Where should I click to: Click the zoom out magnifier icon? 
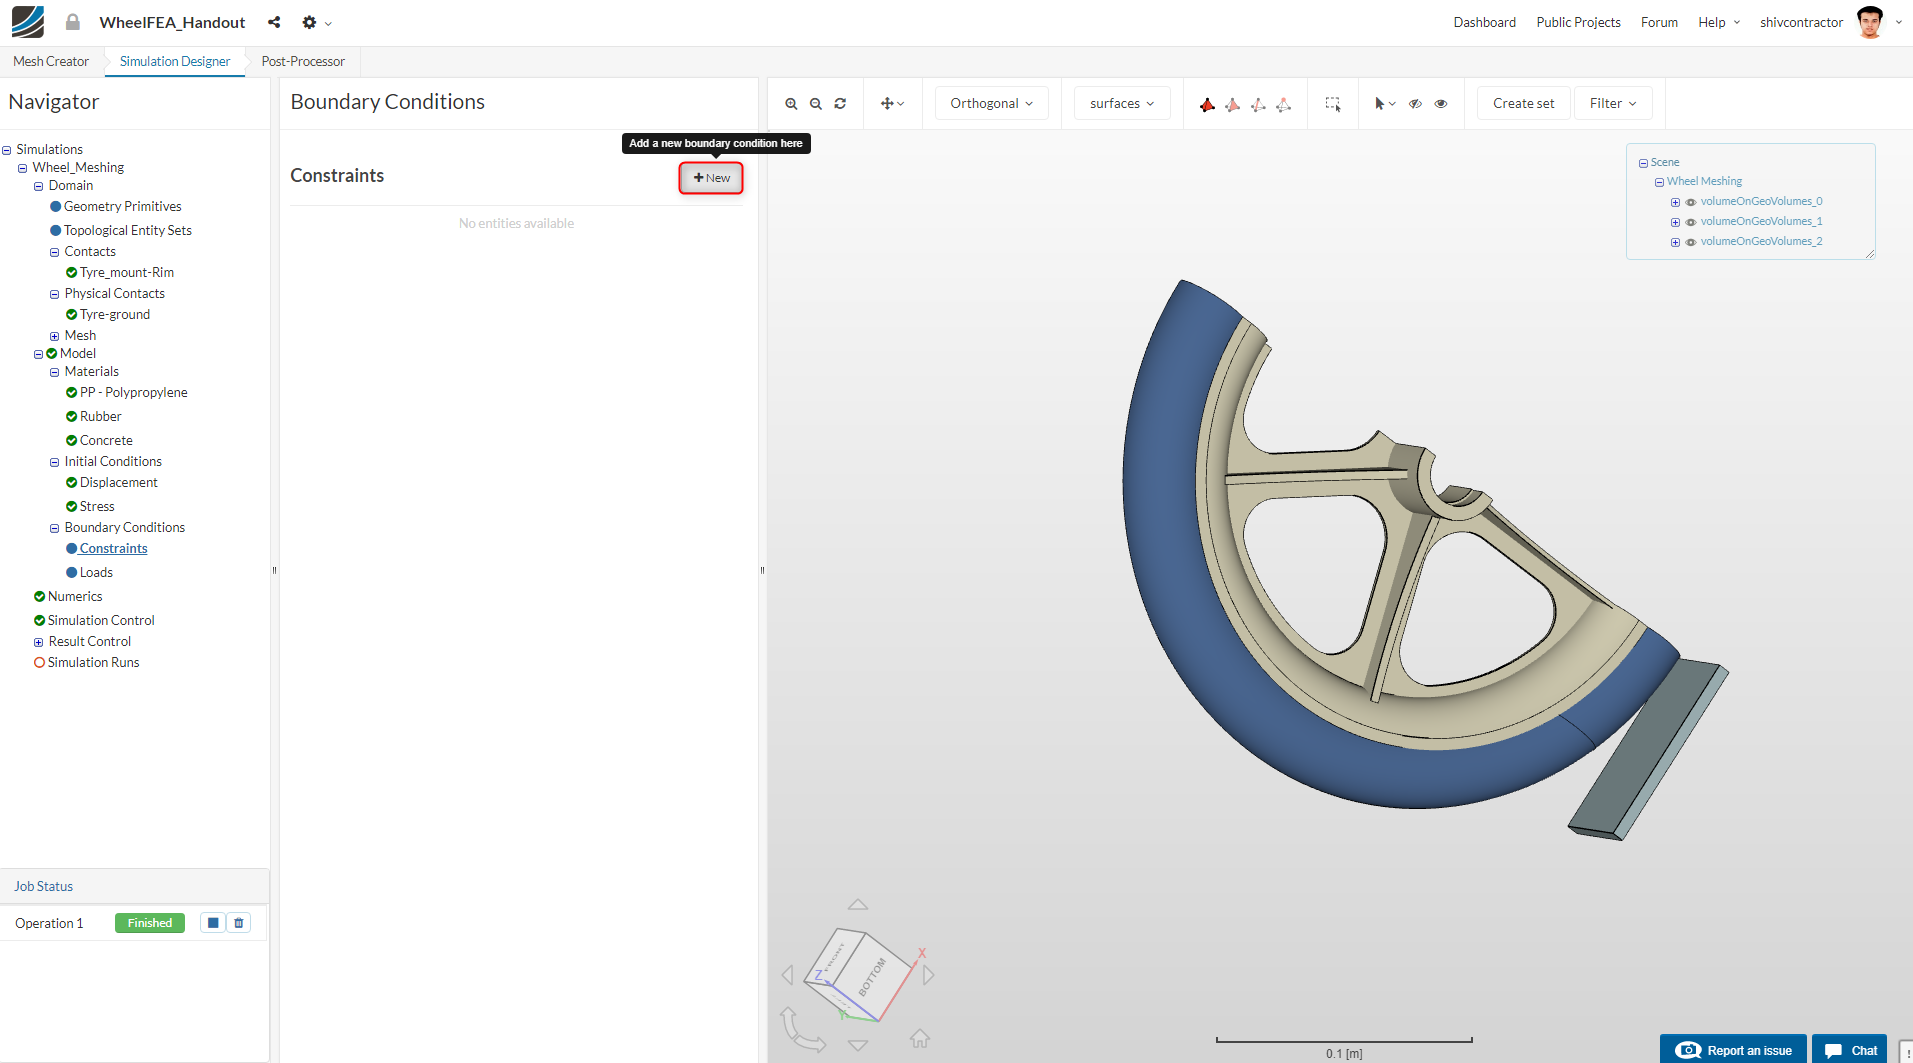click(x=816, y=104)
